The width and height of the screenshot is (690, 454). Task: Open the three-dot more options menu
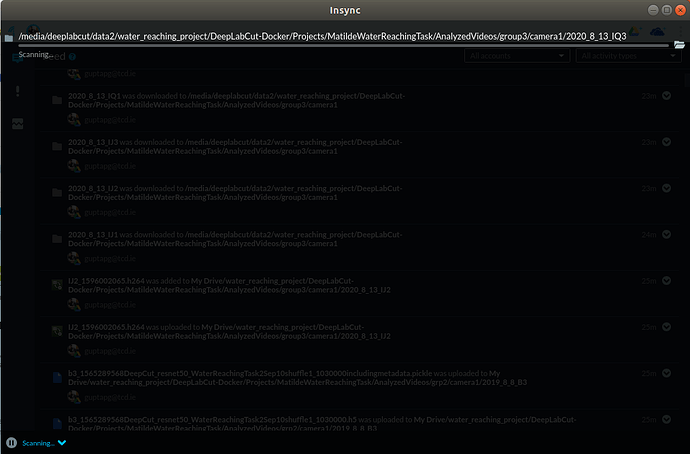coord(681,31)
